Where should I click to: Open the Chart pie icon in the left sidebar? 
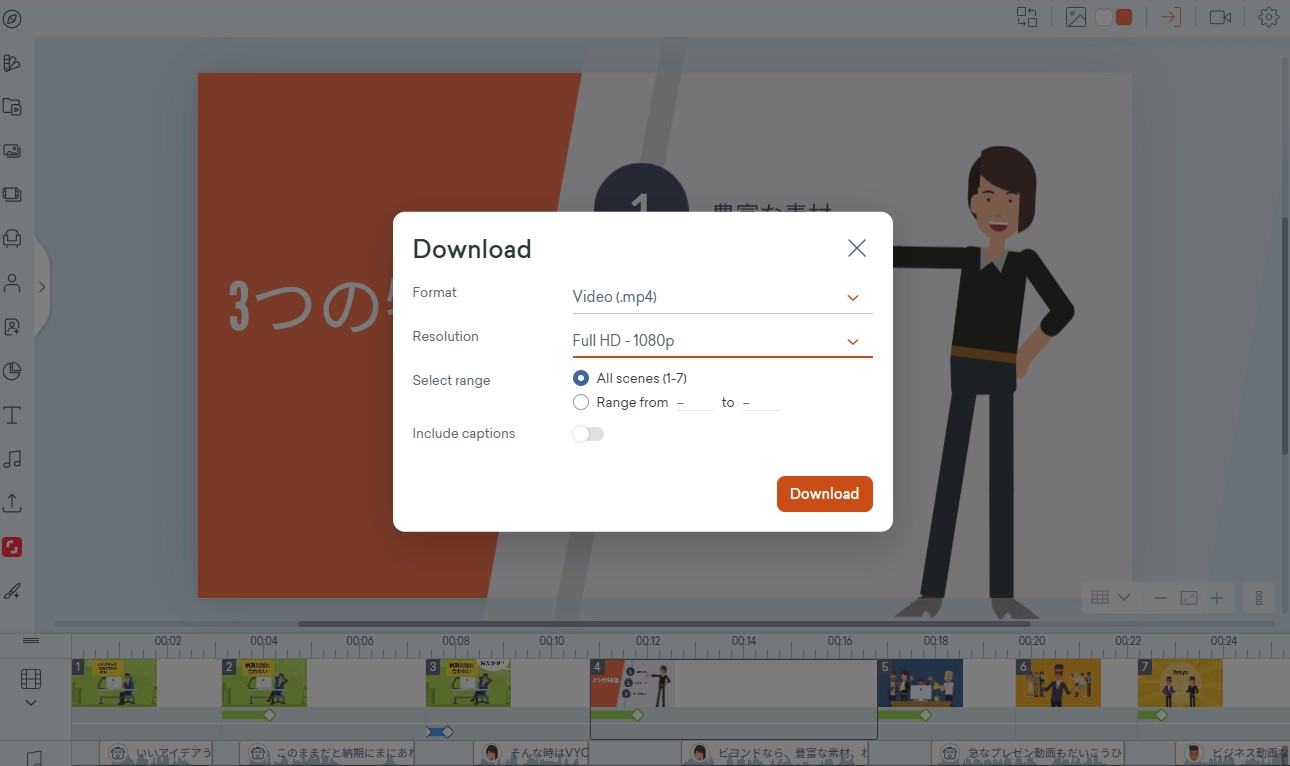click(12, 371)
